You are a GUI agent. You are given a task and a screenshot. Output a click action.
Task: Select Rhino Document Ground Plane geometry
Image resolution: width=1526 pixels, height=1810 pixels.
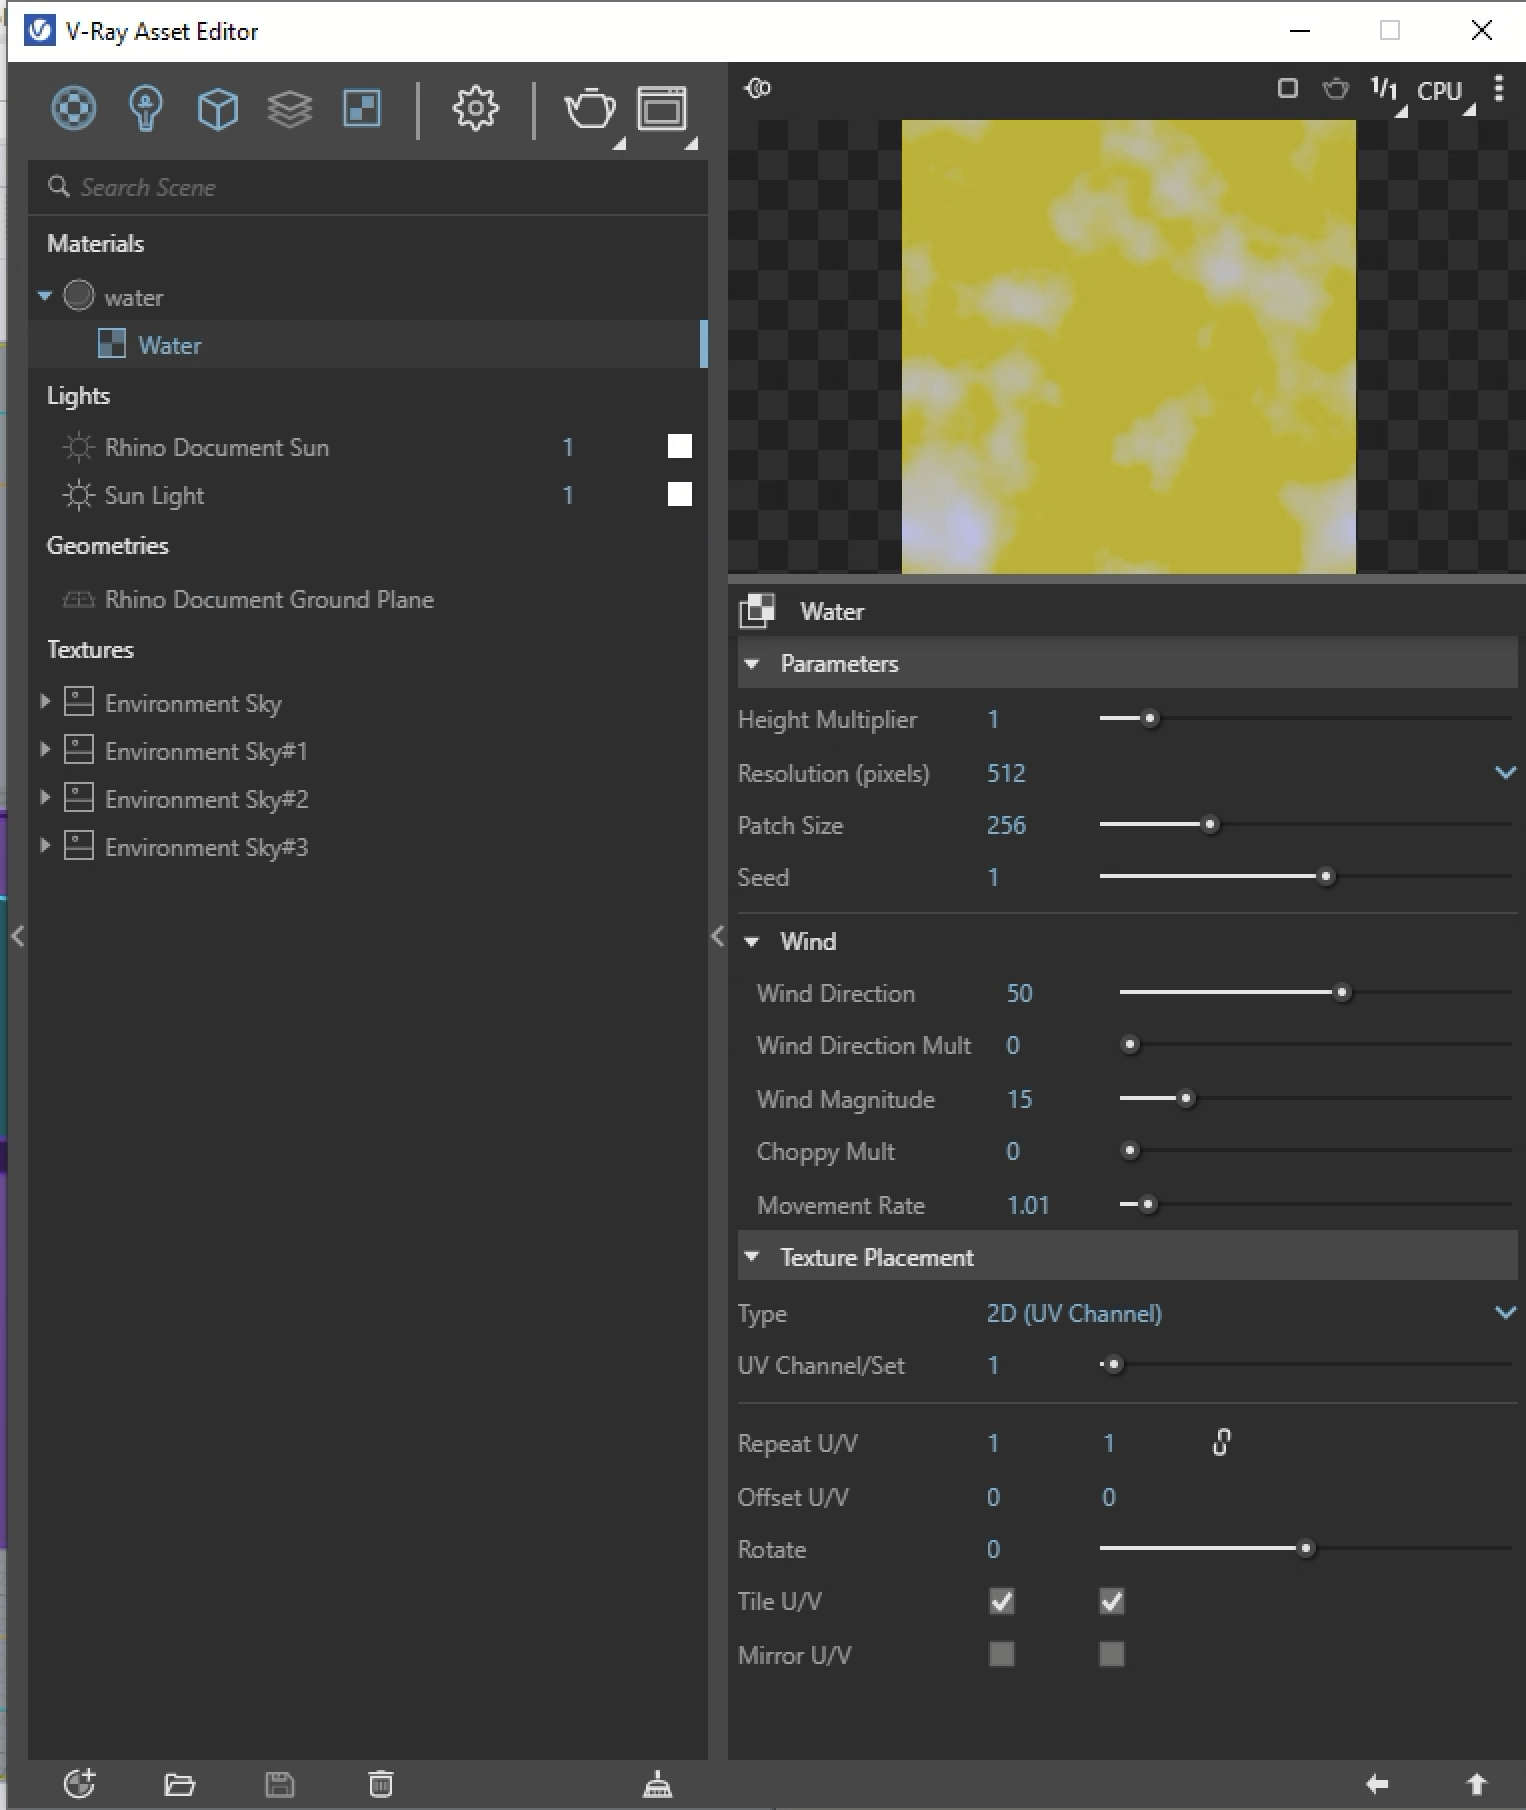pyautogui.click(x=269, y=599)
